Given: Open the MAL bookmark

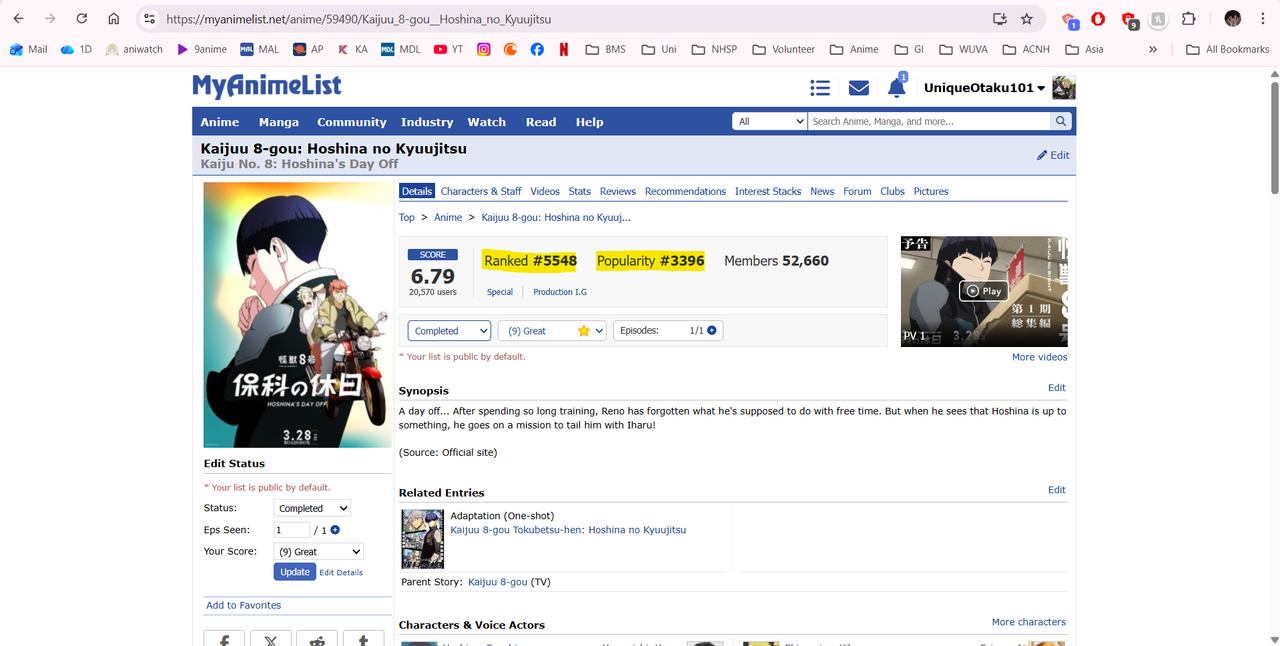Looking at the screenshot, I should tap(260, 49).
